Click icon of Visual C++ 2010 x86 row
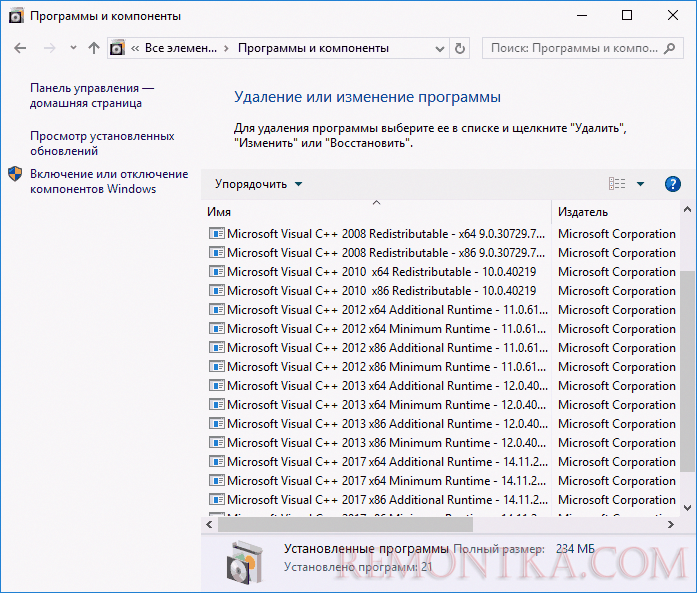Screen dimensions: 697x593 pos(216,291)
